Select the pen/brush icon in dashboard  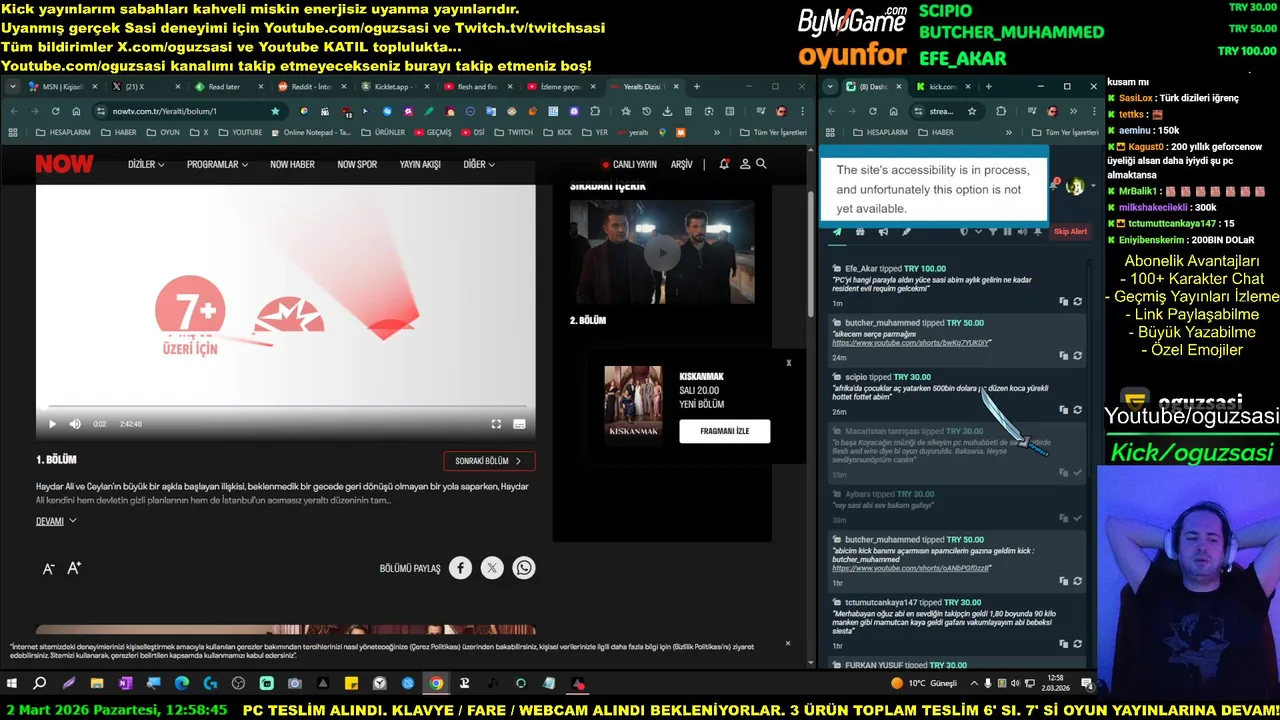[x=906, y=231]
